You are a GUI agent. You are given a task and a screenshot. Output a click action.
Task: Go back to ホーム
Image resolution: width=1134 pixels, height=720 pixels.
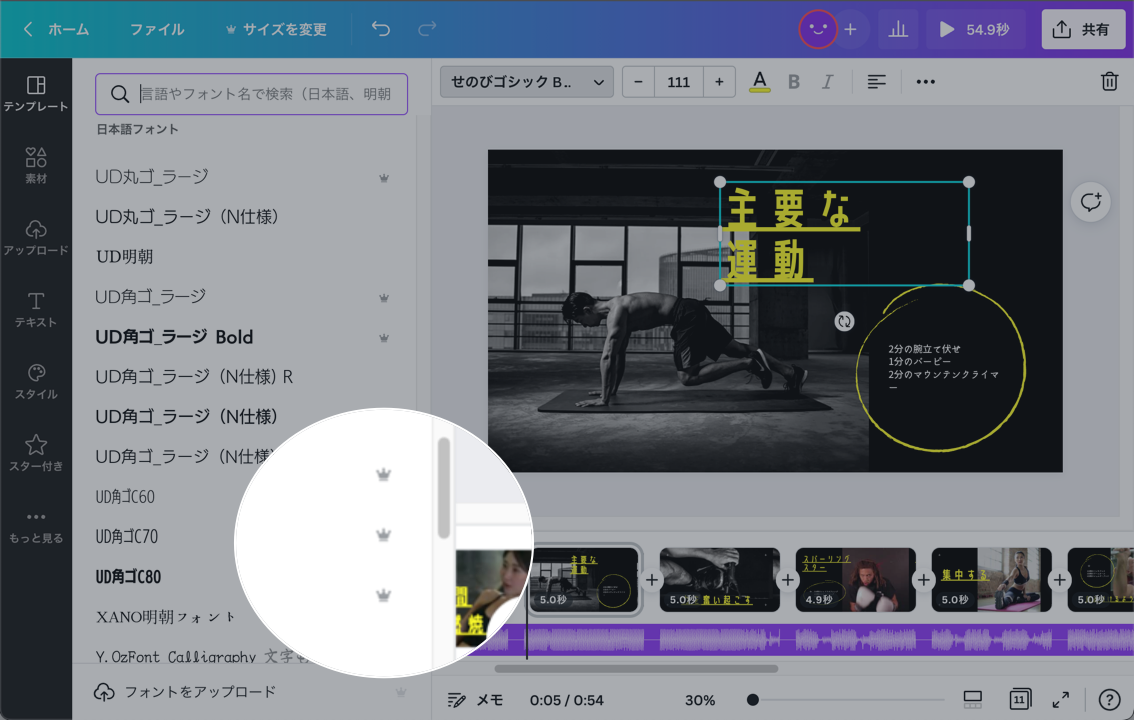pos(56,29)
